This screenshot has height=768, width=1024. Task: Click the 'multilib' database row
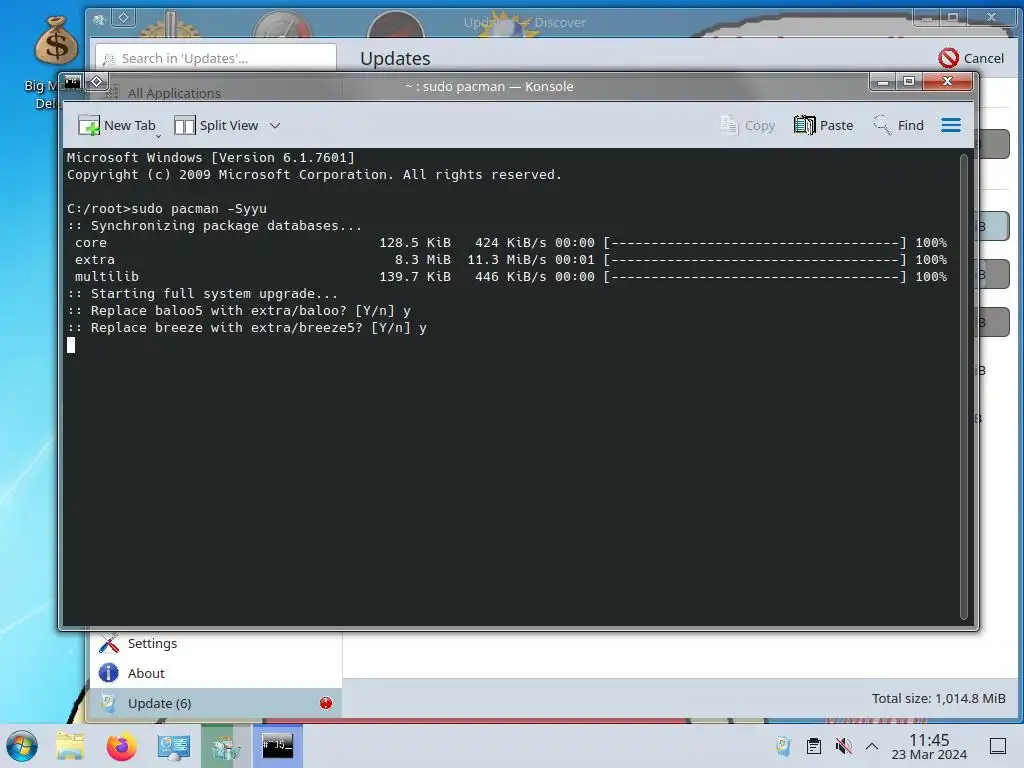coord(507,277)
